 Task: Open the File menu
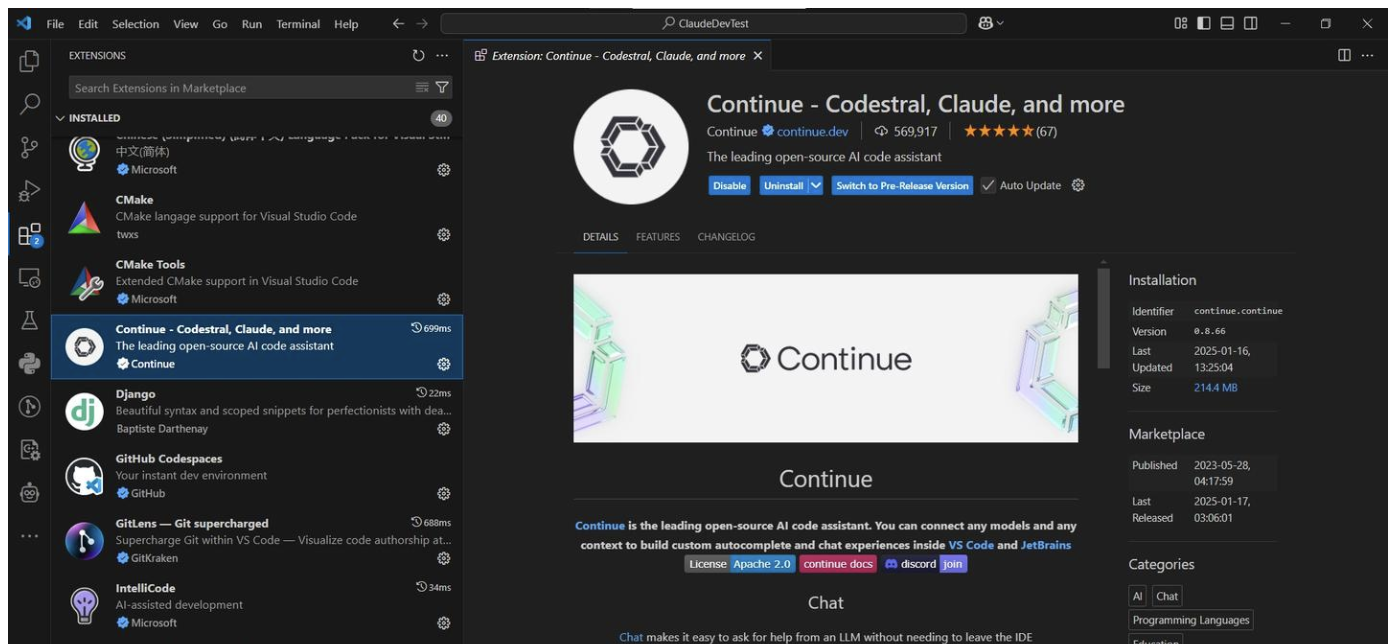[56, 24]
